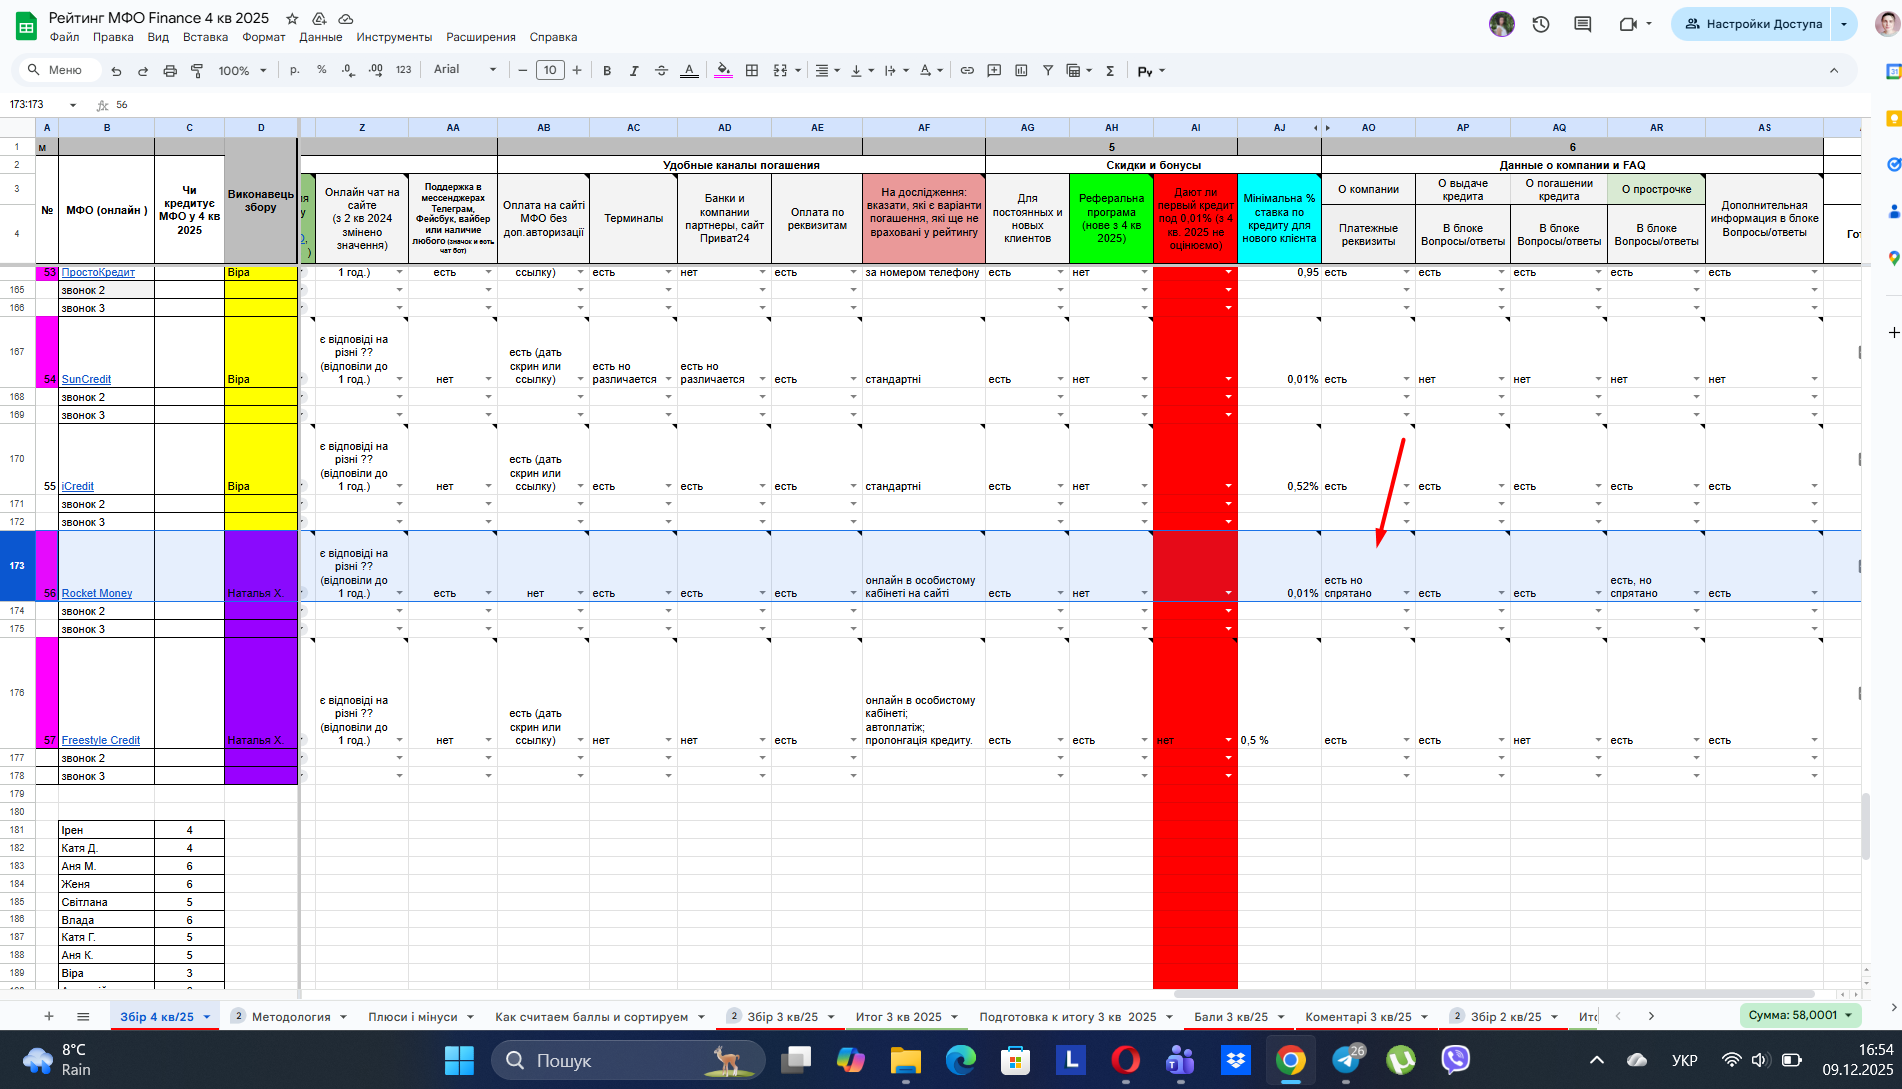Open the SunCredit link
1902x1089 pixels.
(86, 379)
